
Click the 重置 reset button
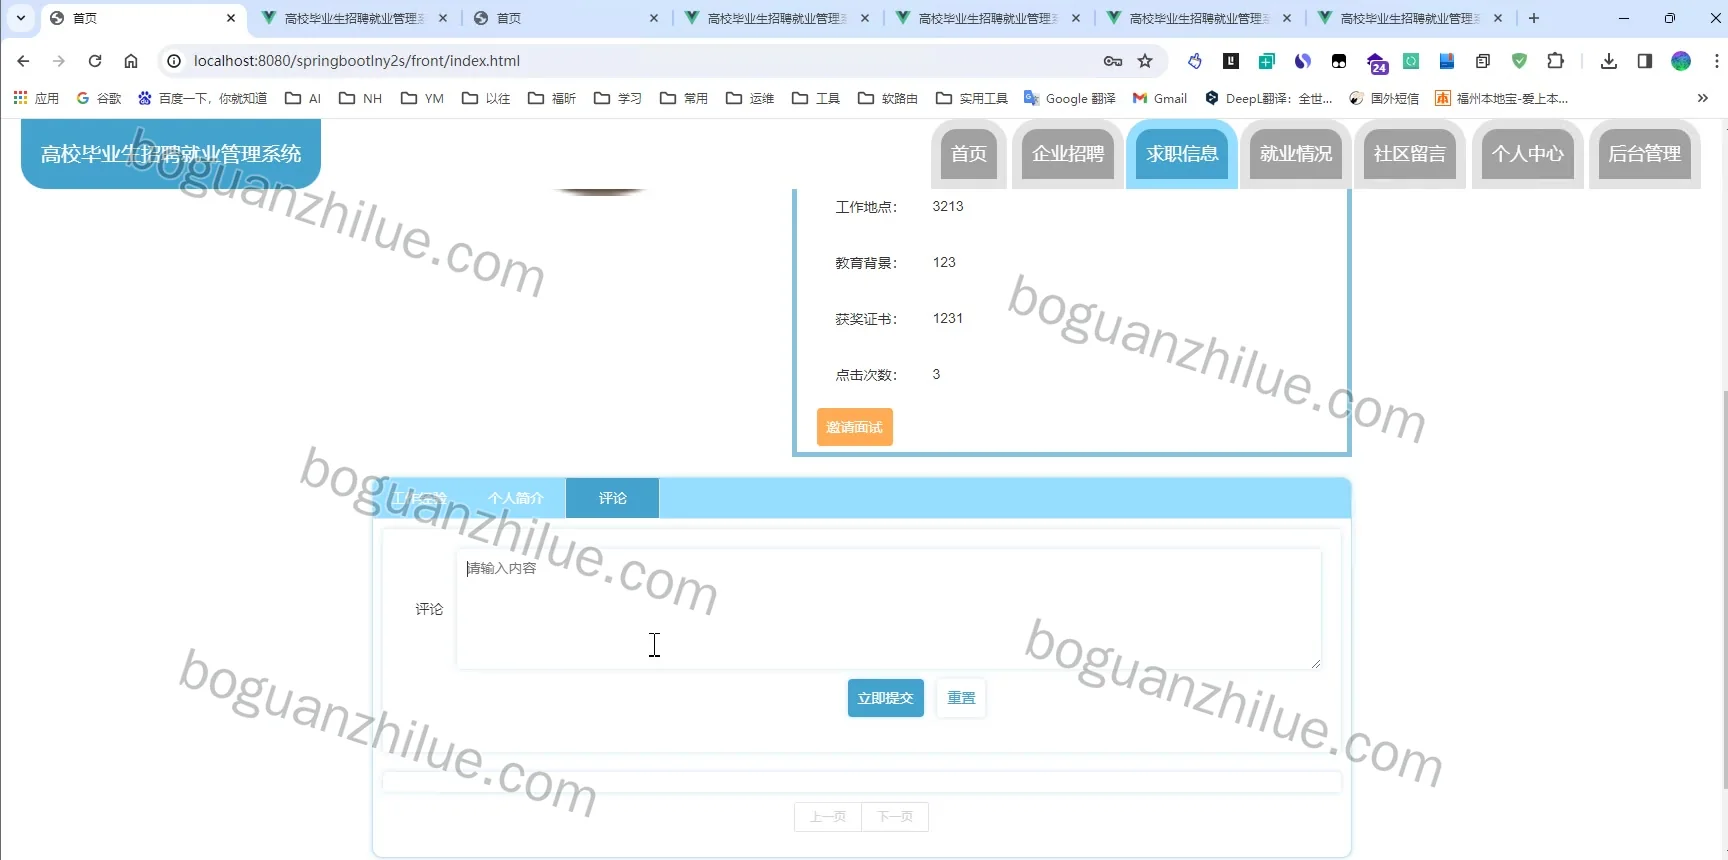tap(961, 698)
